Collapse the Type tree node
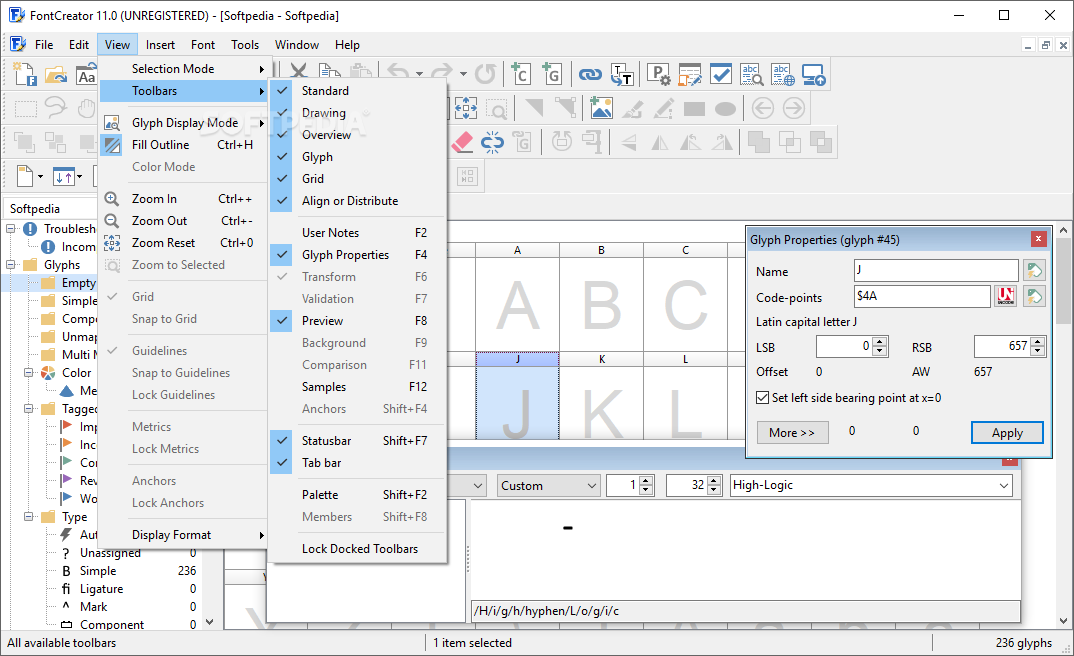This screenshot has width=1074, height=656. tap(29, 516)
